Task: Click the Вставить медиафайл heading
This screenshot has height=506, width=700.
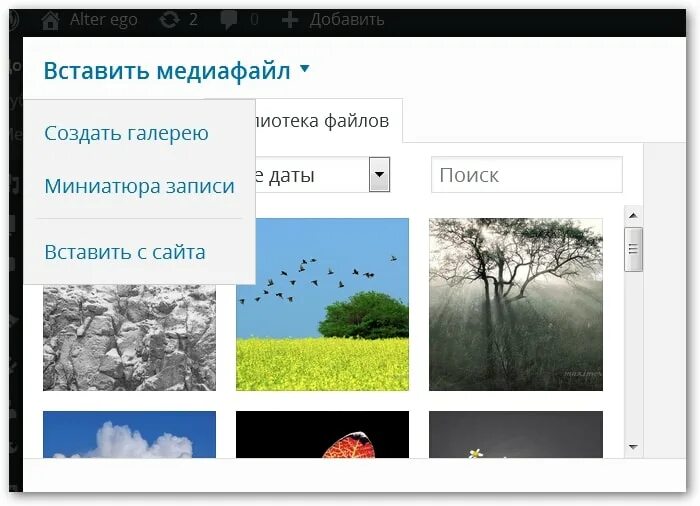Action: (x=167, y=71)
